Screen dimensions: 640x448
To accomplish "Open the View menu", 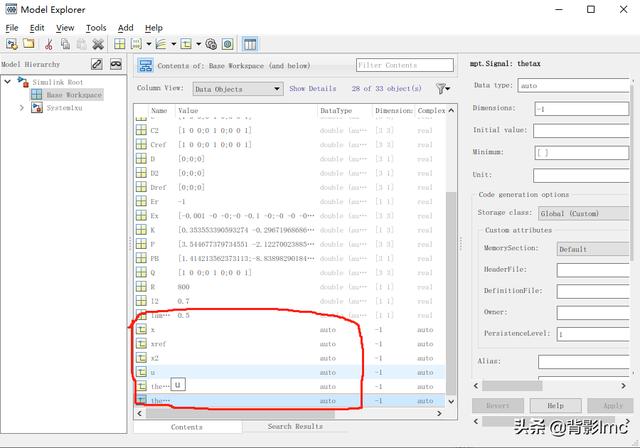I will point(65,28).
